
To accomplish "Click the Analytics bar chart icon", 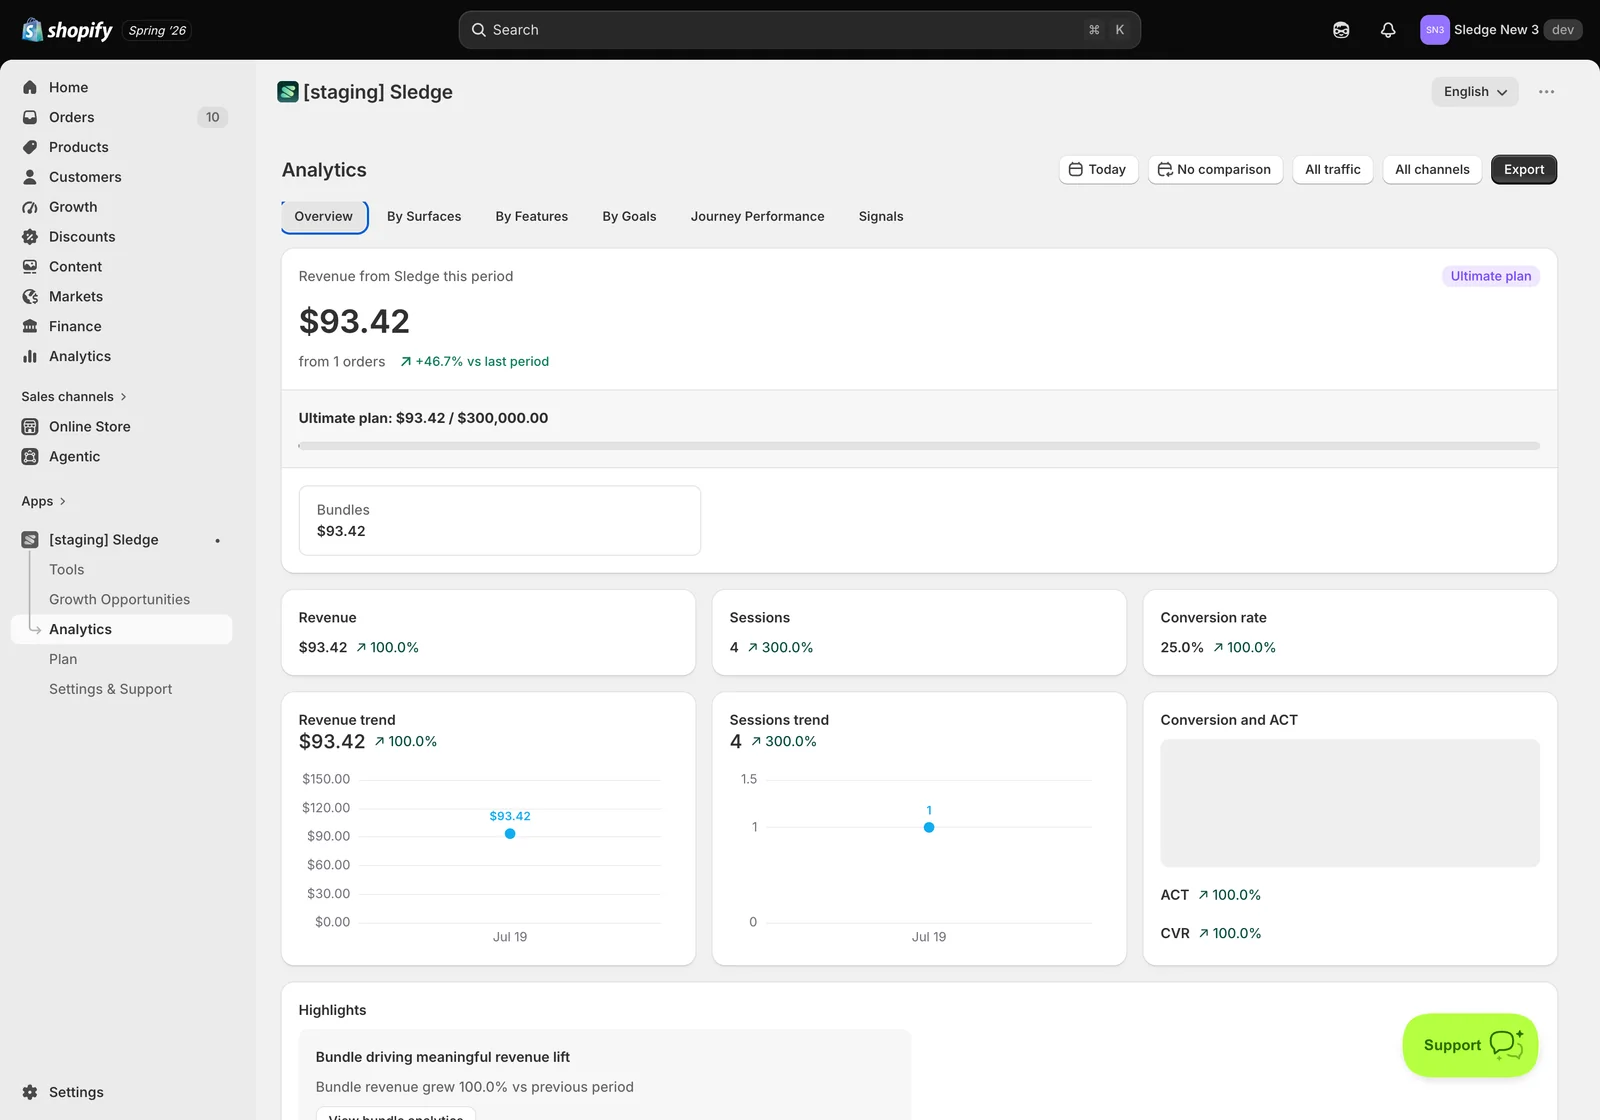I will coord(30,357).
